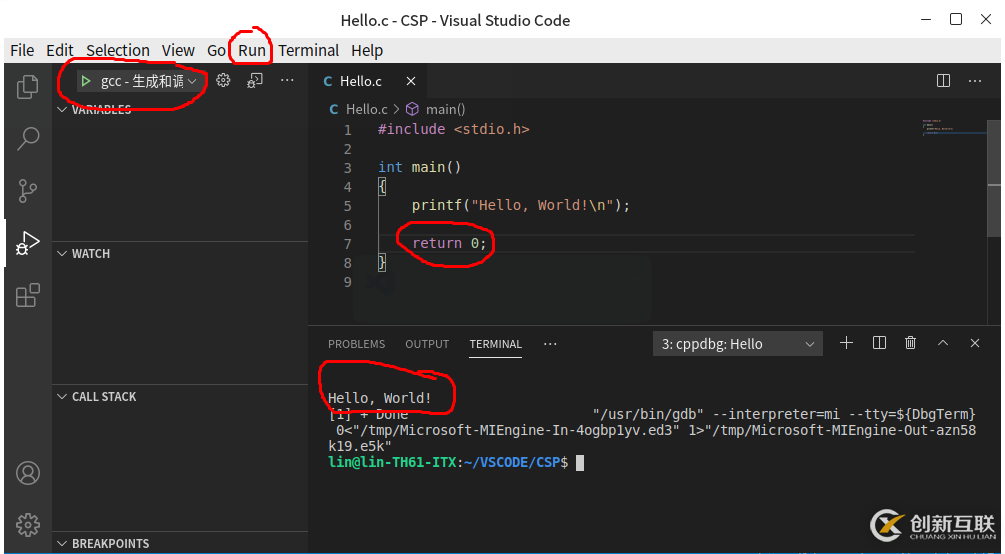1005x554 pixels.
Task: Open the View menu
Action: pyautogui.click(x=178, y=50)
